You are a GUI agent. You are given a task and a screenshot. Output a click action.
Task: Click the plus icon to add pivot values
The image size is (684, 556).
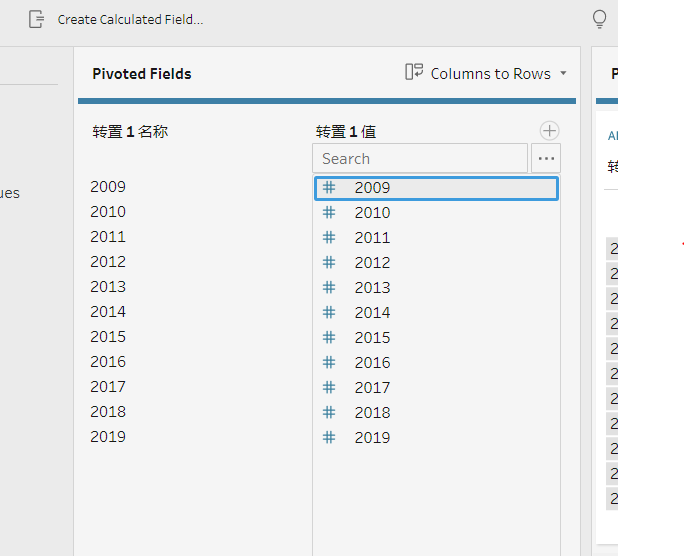pyautogui.click(x=549, y=131)
